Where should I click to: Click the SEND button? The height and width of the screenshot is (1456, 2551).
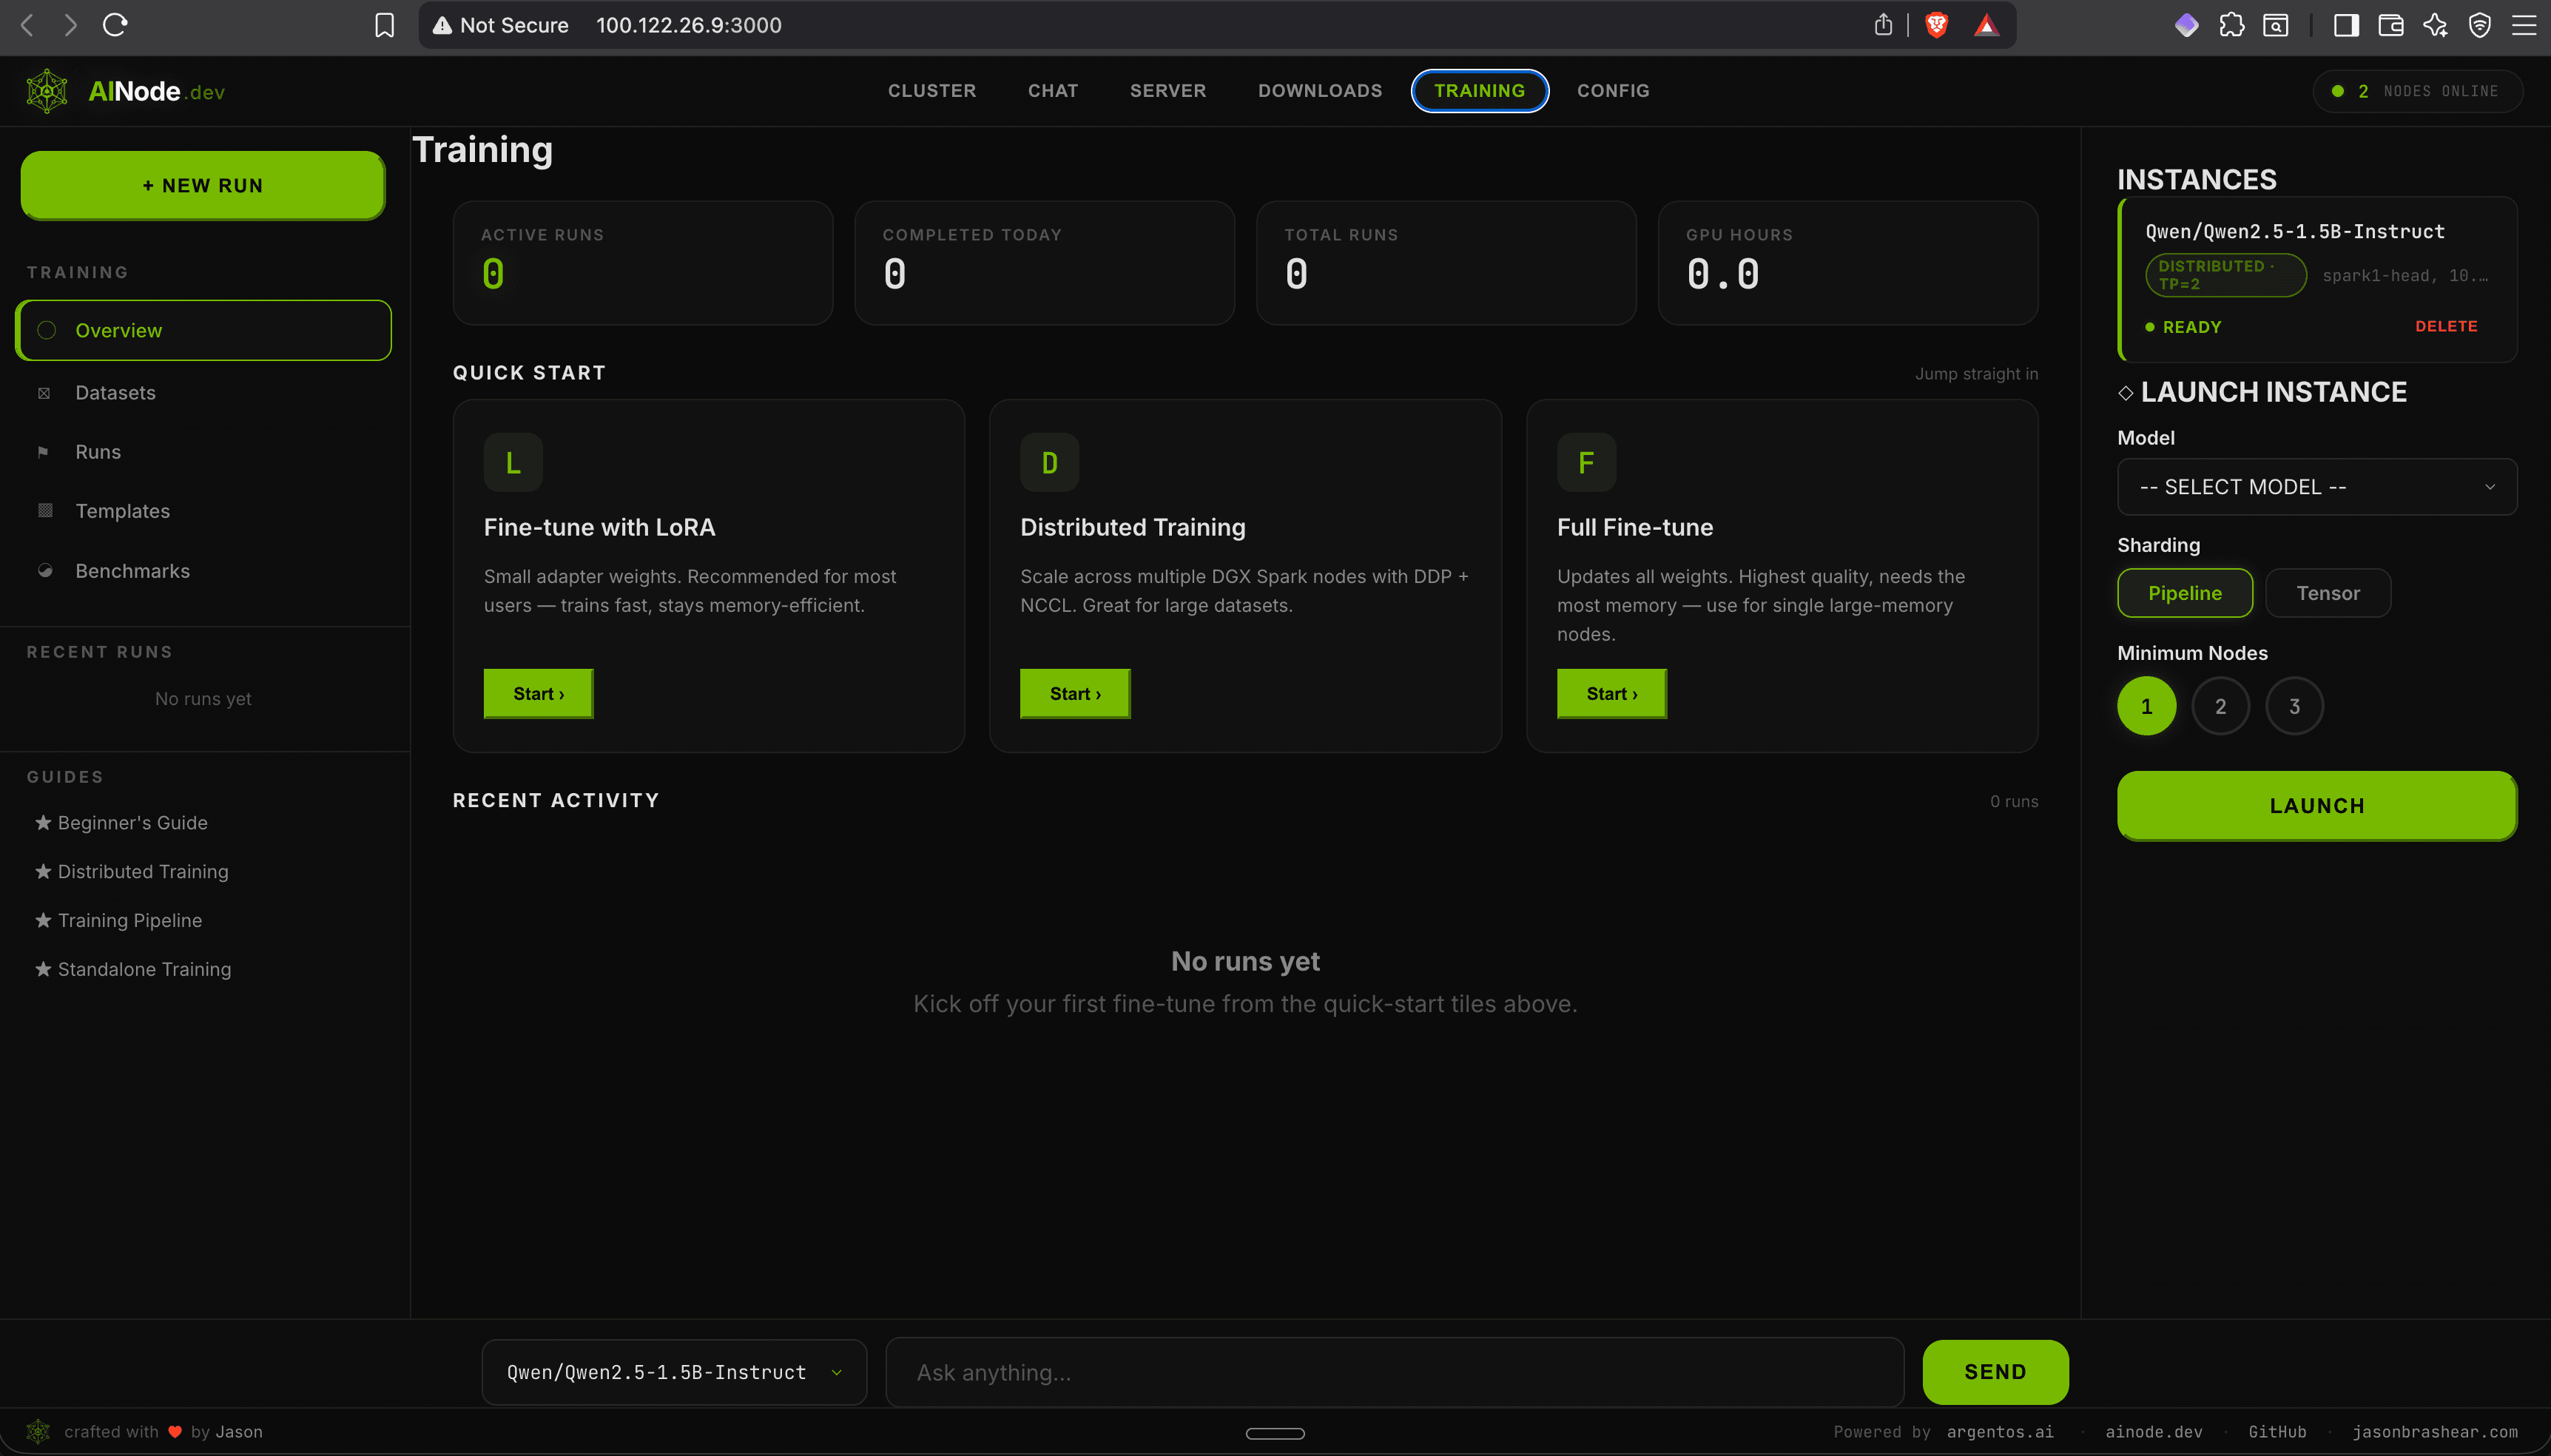(x=1995, y=1372)
